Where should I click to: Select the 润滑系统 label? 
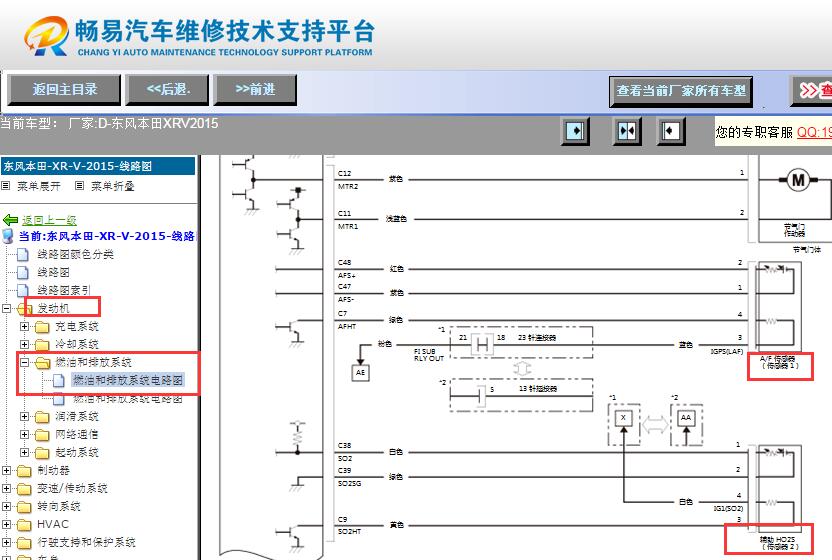pyautogui.click(x=77, y=417)
